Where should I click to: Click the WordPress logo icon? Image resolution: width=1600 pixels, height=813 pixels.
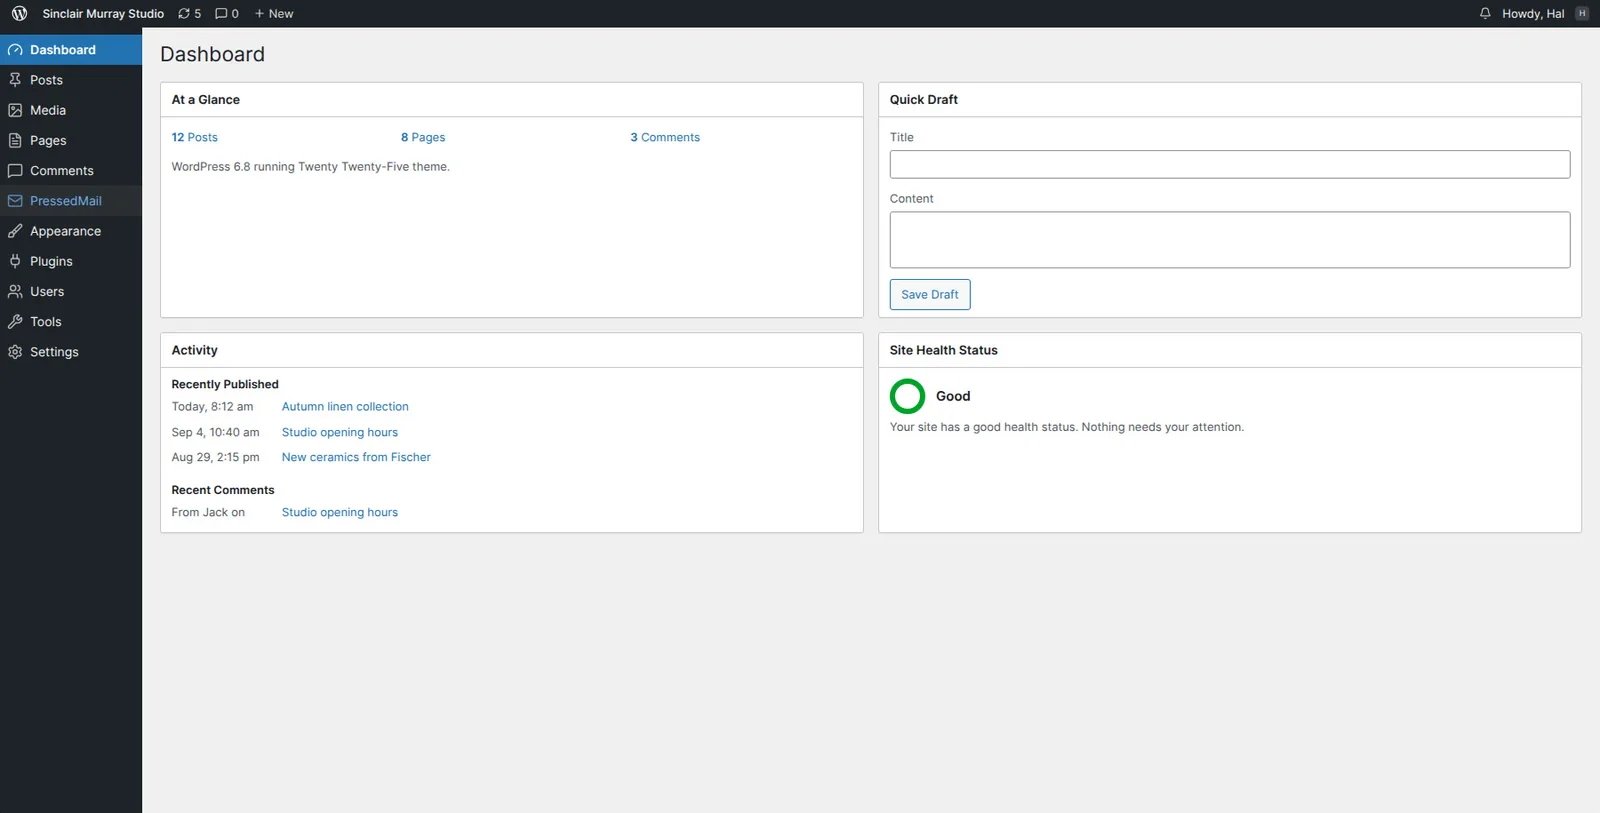(19, 14)
